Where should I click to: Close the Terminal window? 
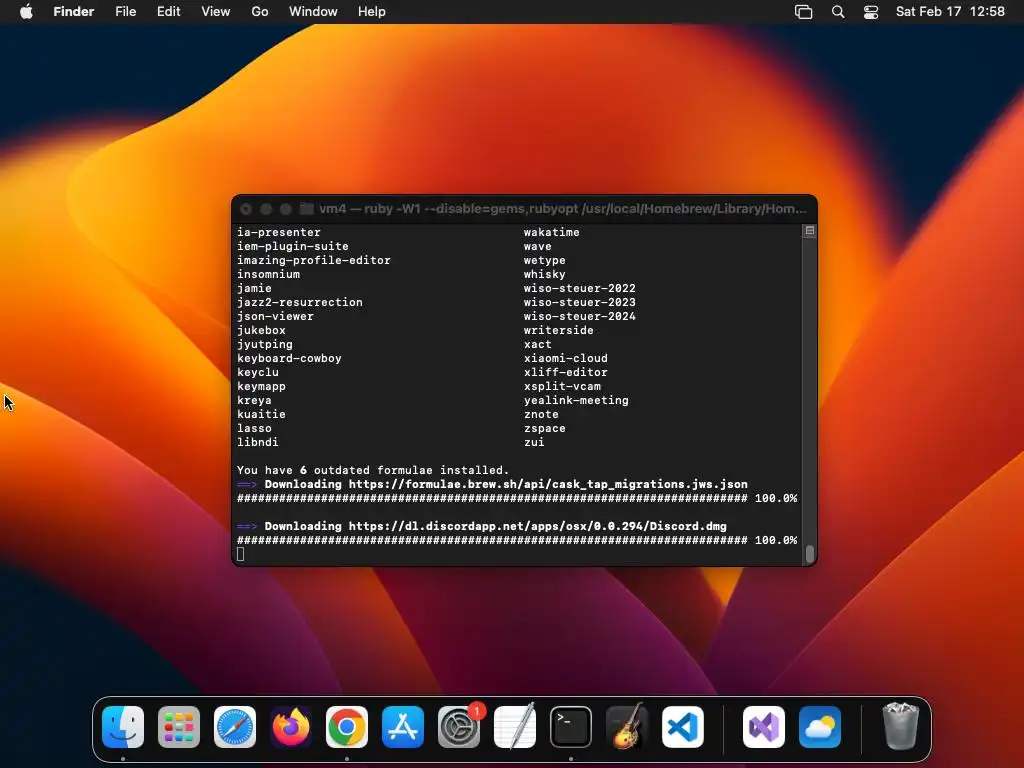246,209
